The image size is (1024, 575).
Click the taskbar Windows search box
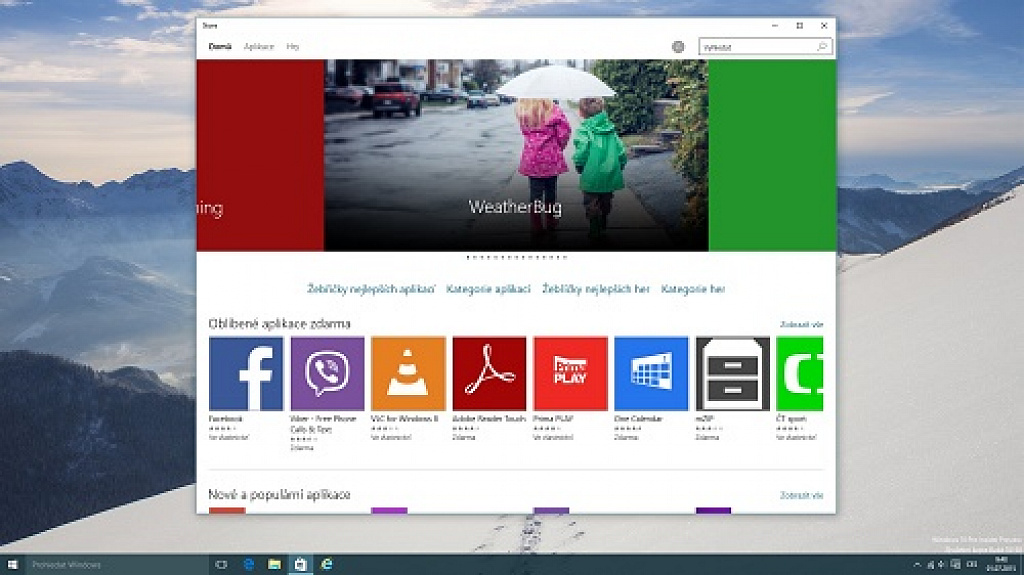pos(118,565)
